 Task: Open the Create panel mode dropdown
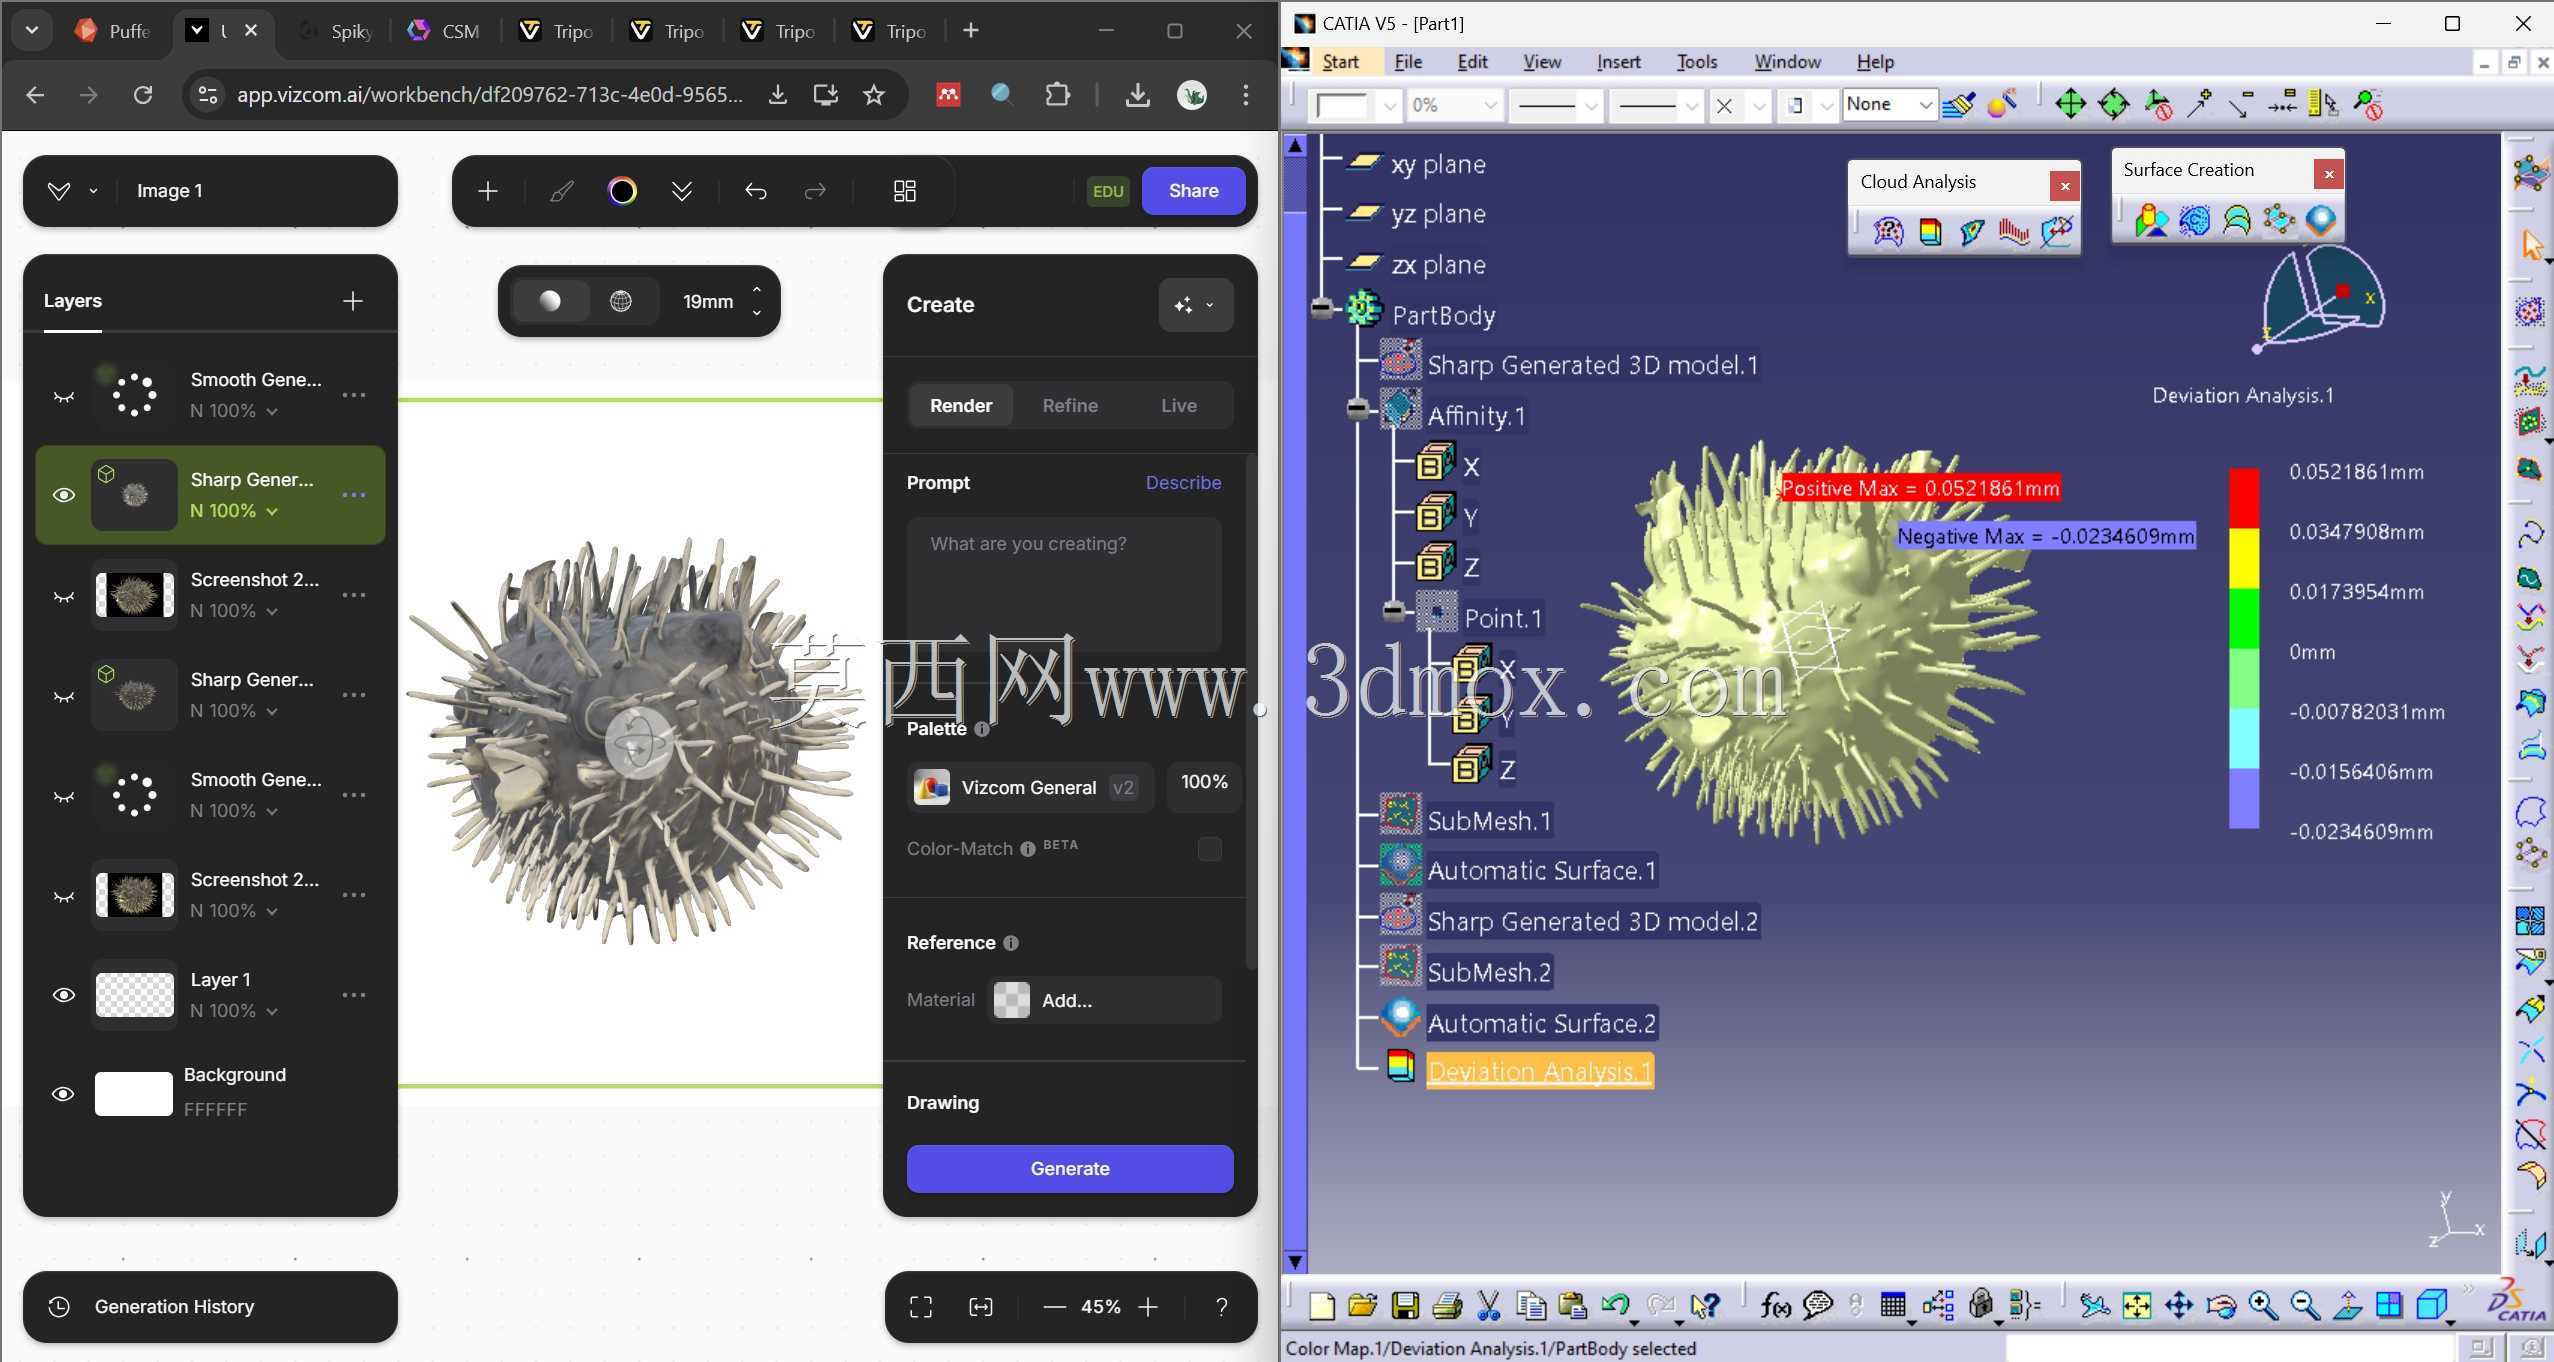(x=1196, y=305)
